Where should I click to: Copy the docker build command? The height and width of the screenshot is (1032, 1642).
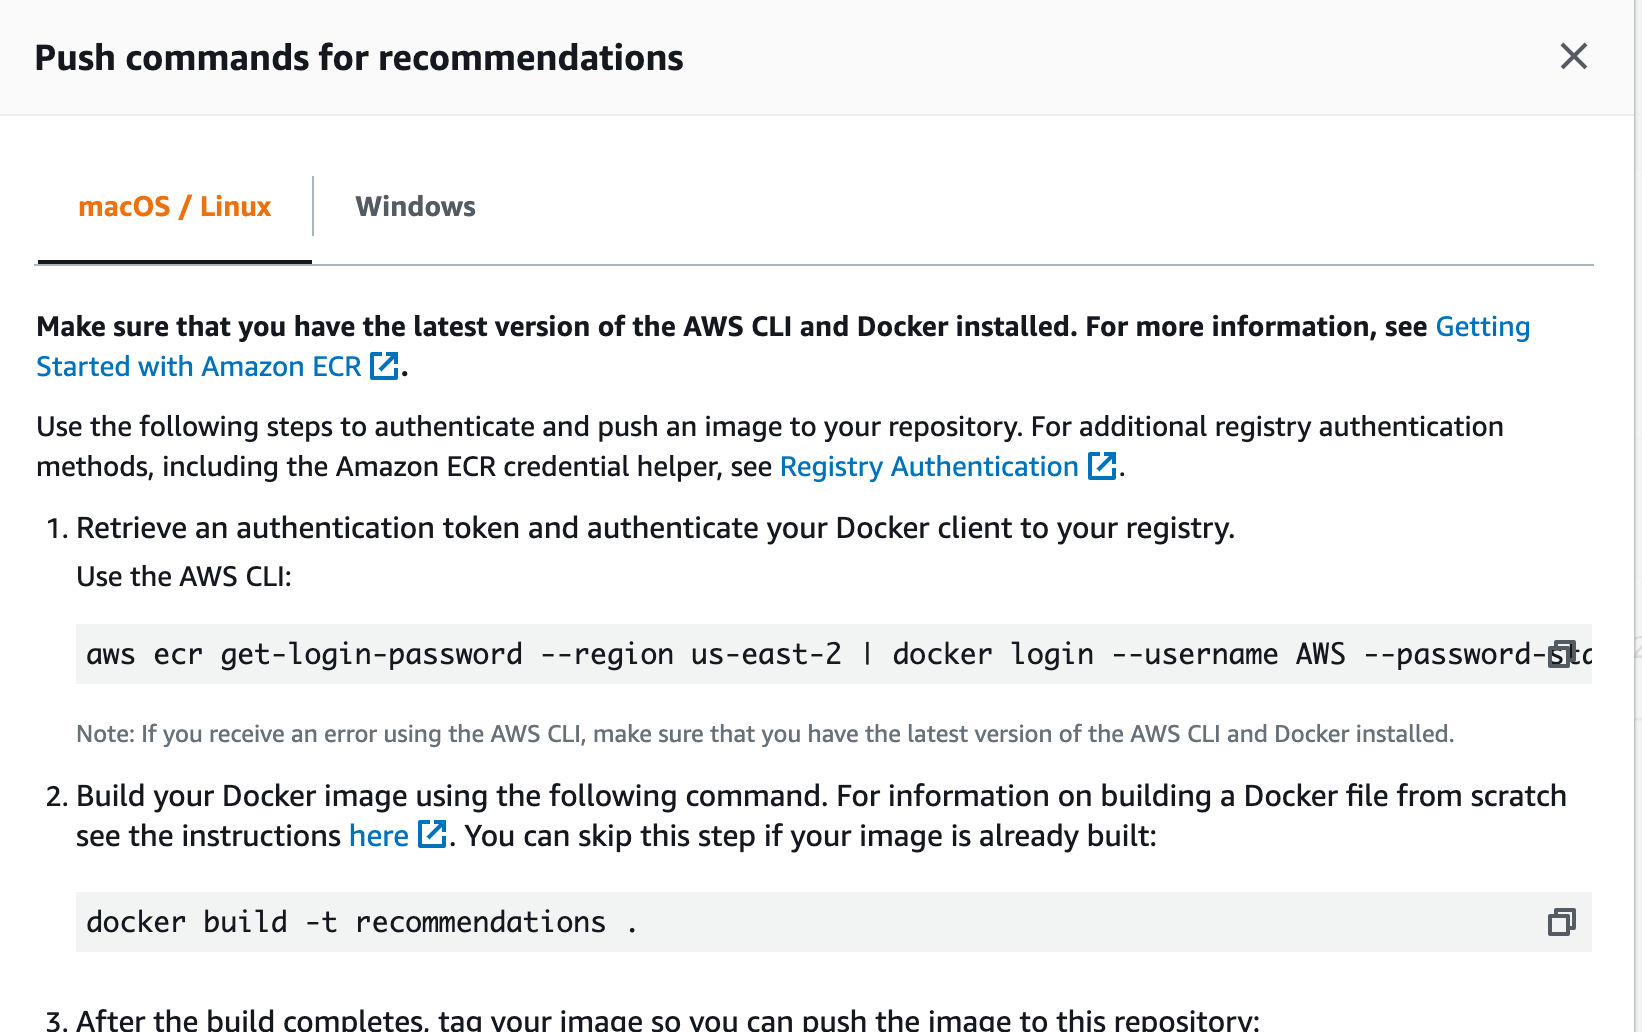point(1561,921)
